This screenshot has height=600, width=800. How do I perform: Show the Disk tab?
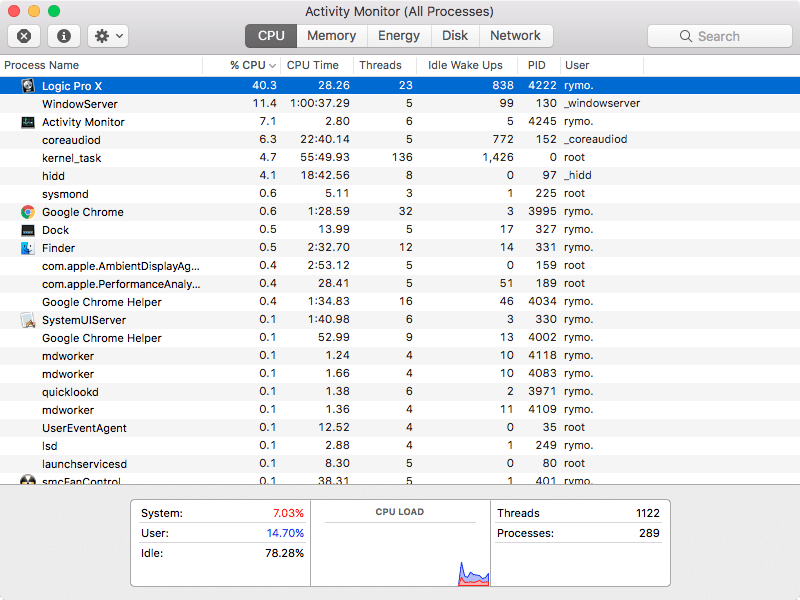(455, 36)
